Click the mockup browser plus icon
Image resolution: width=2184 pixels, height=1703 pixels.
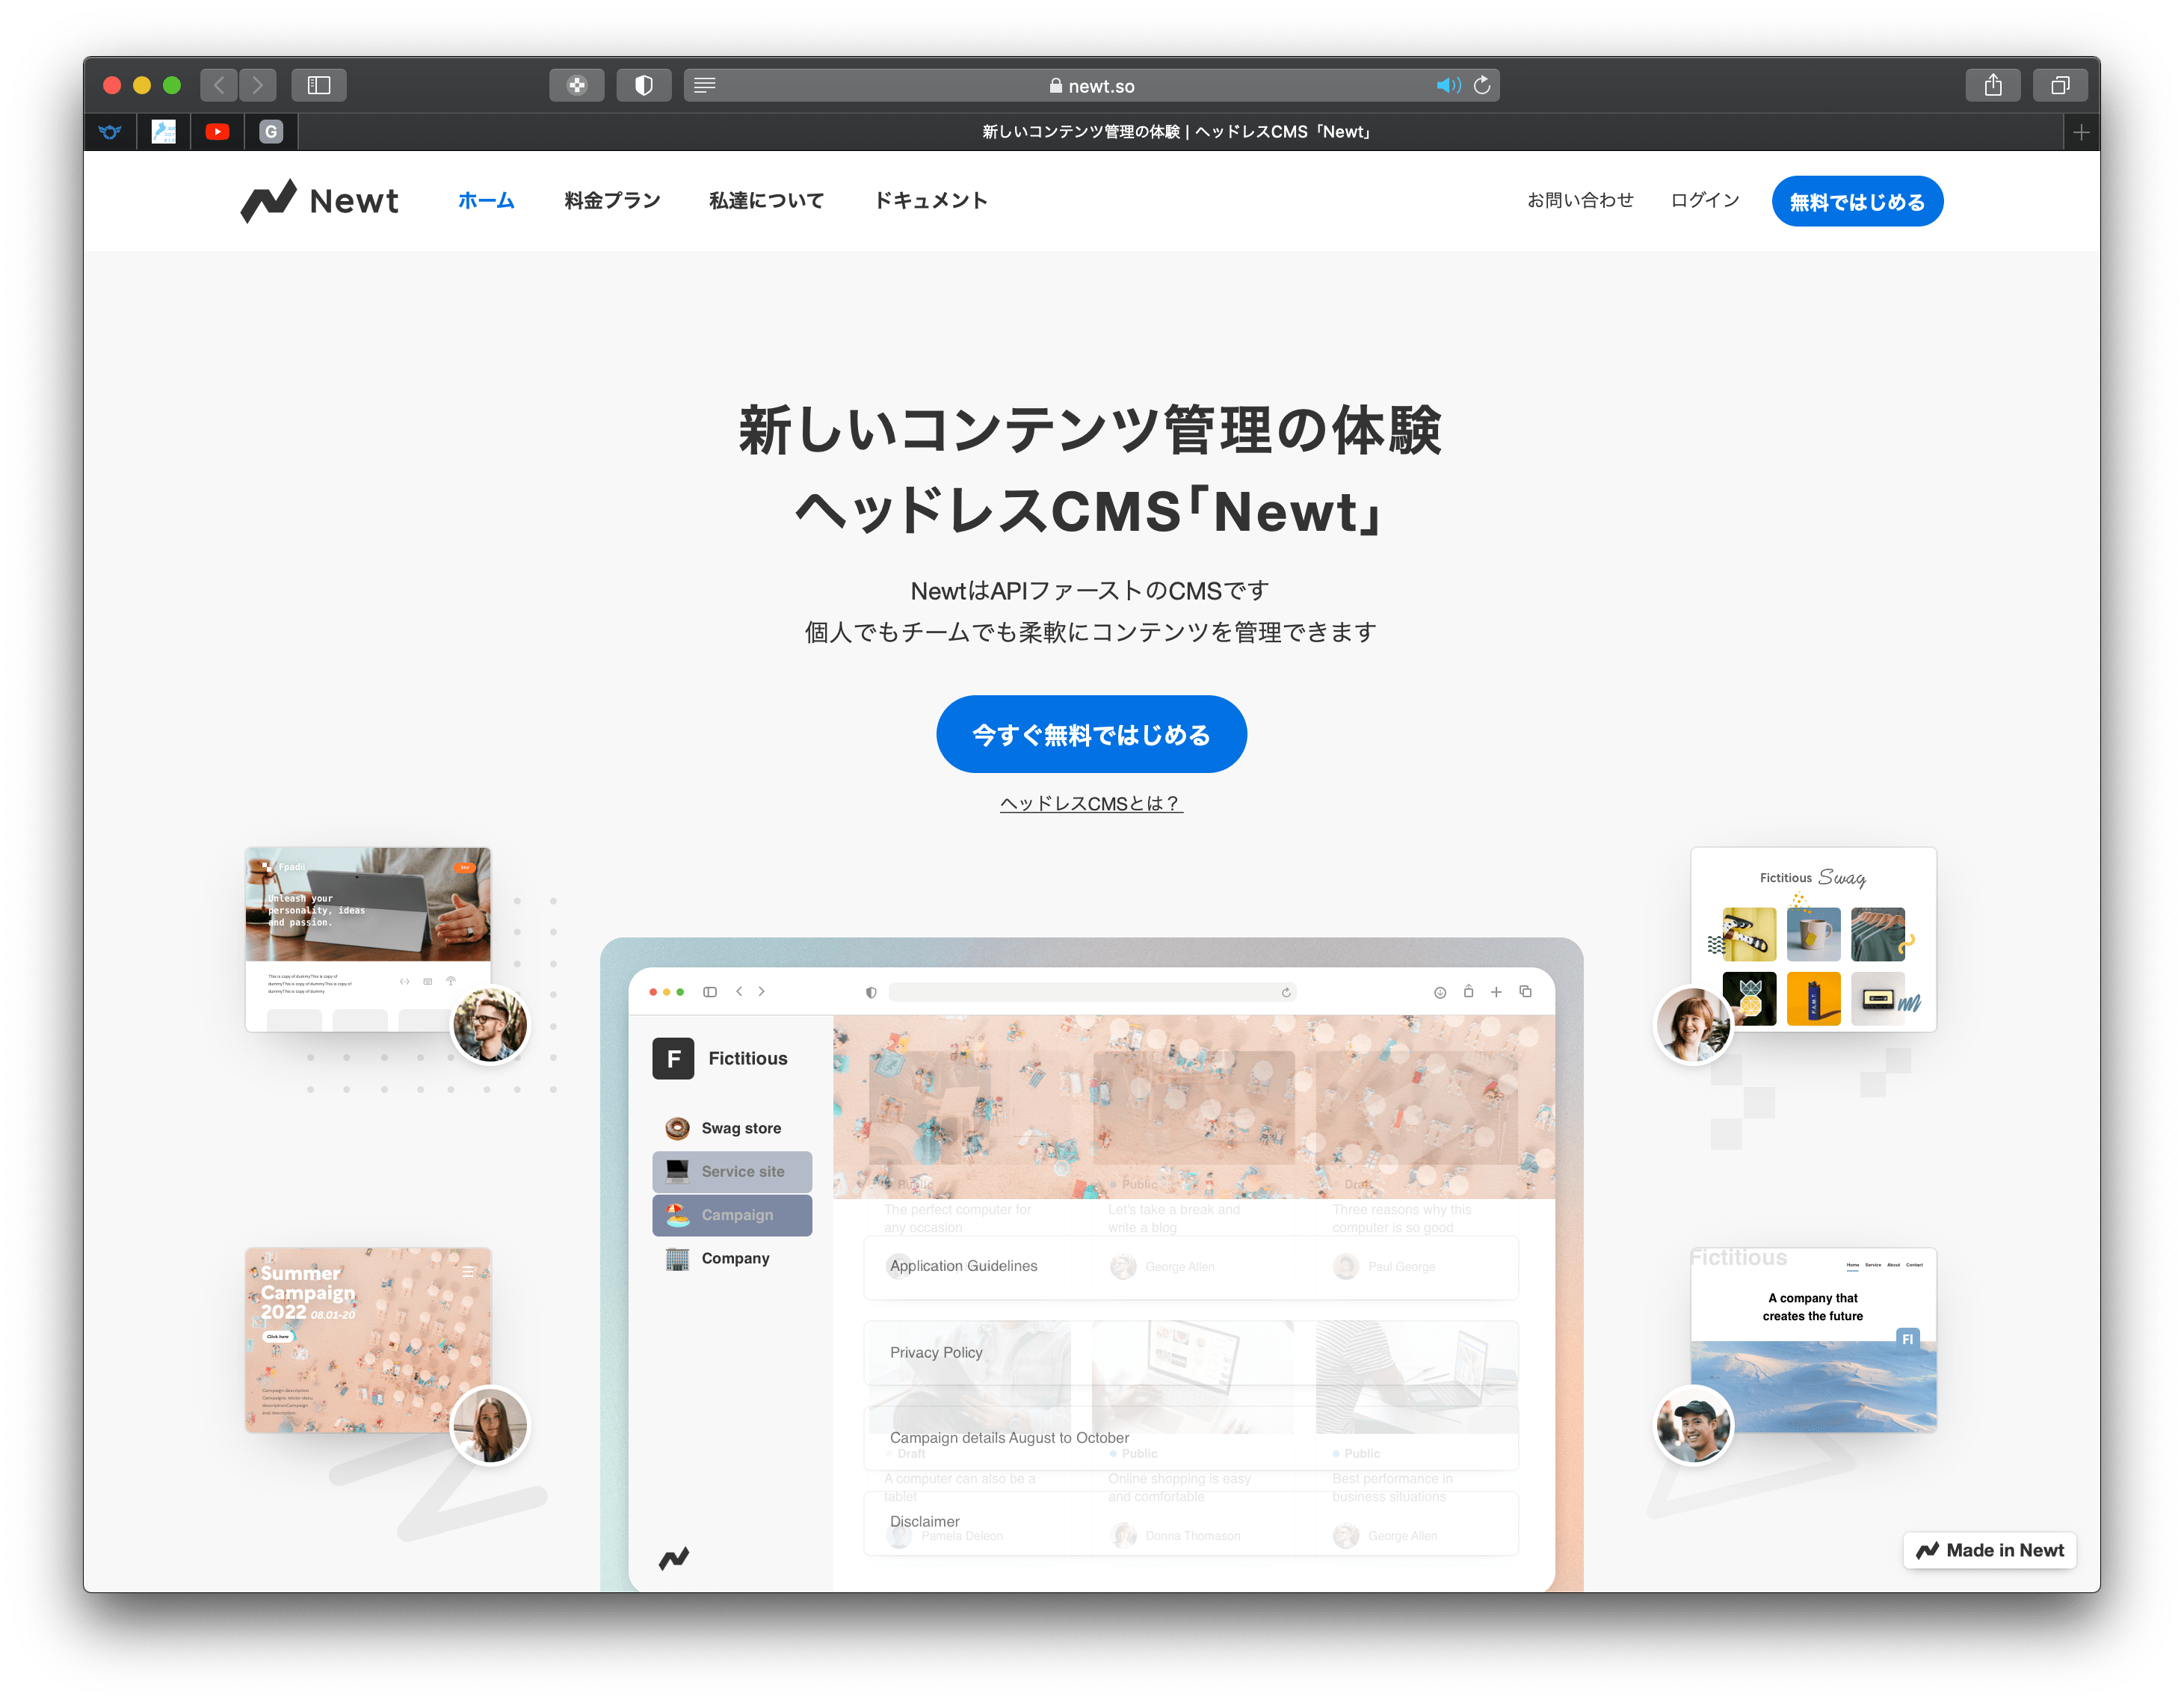[1496, 992]
